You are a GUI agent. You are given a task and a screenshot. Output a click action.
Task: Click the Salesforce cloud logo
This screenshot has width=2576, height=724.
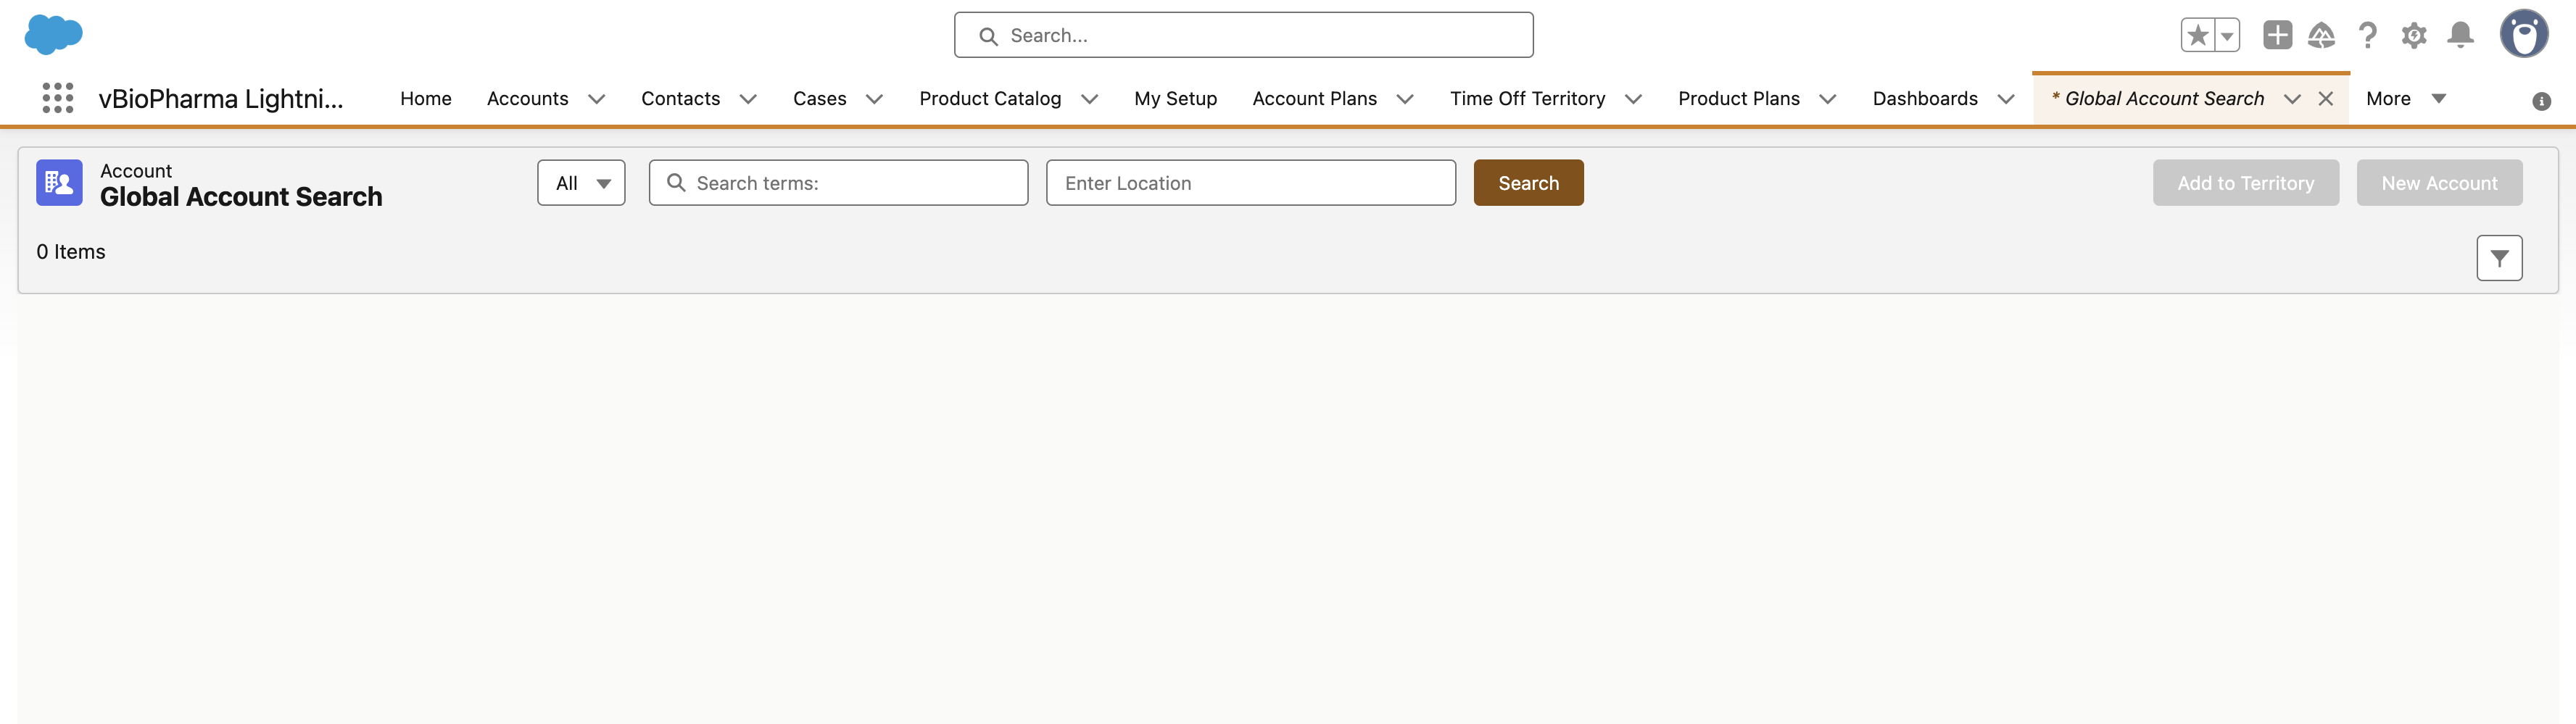click(x=53, y=35)
